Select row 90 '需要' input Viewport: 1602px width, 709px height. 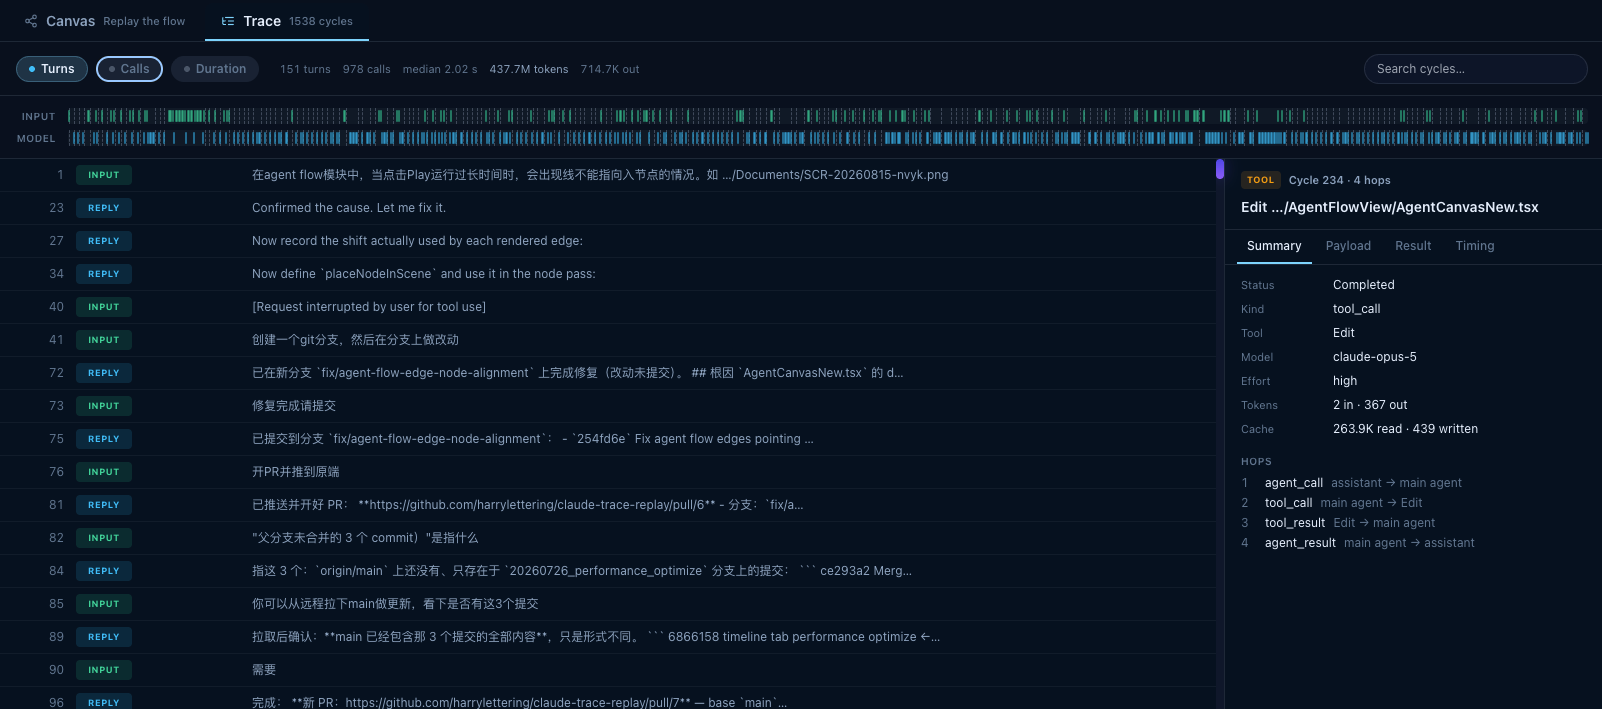pyautogui.click(x=608, y=670)
